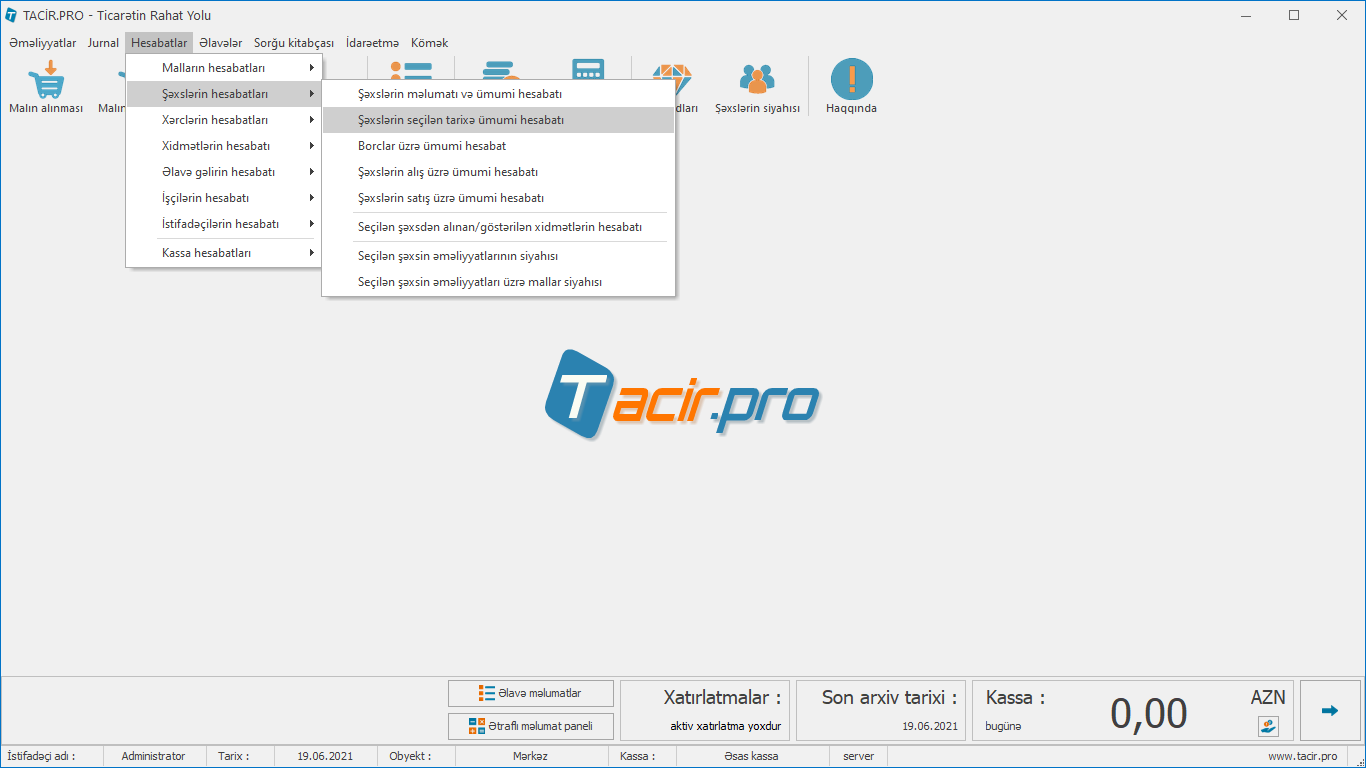This screenshot has height=768, width=1366.
Task: Click the small cash hand icon under AZN
Action: (x=1268, y=726)
